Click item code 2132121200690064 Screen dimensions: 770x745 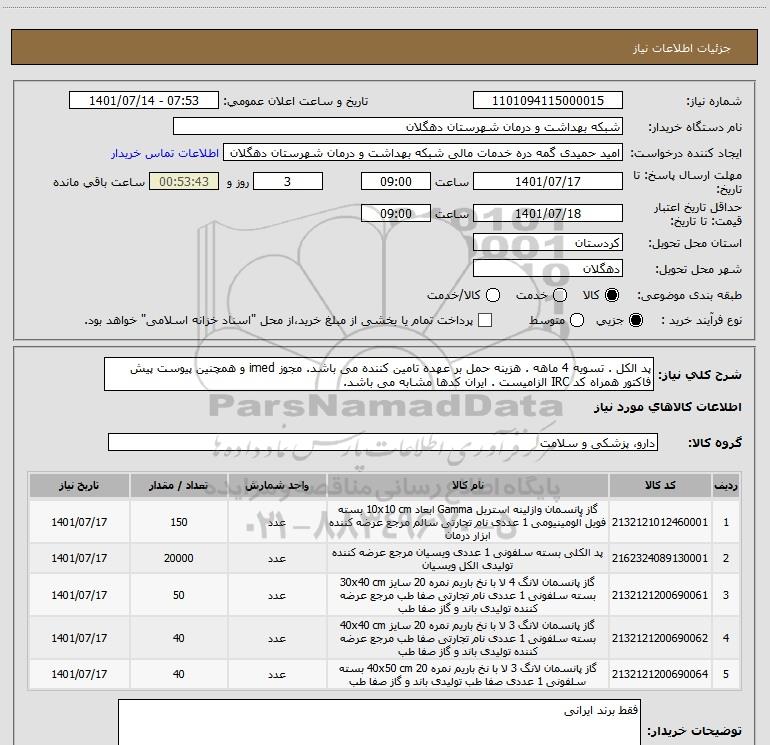[660, 674]
